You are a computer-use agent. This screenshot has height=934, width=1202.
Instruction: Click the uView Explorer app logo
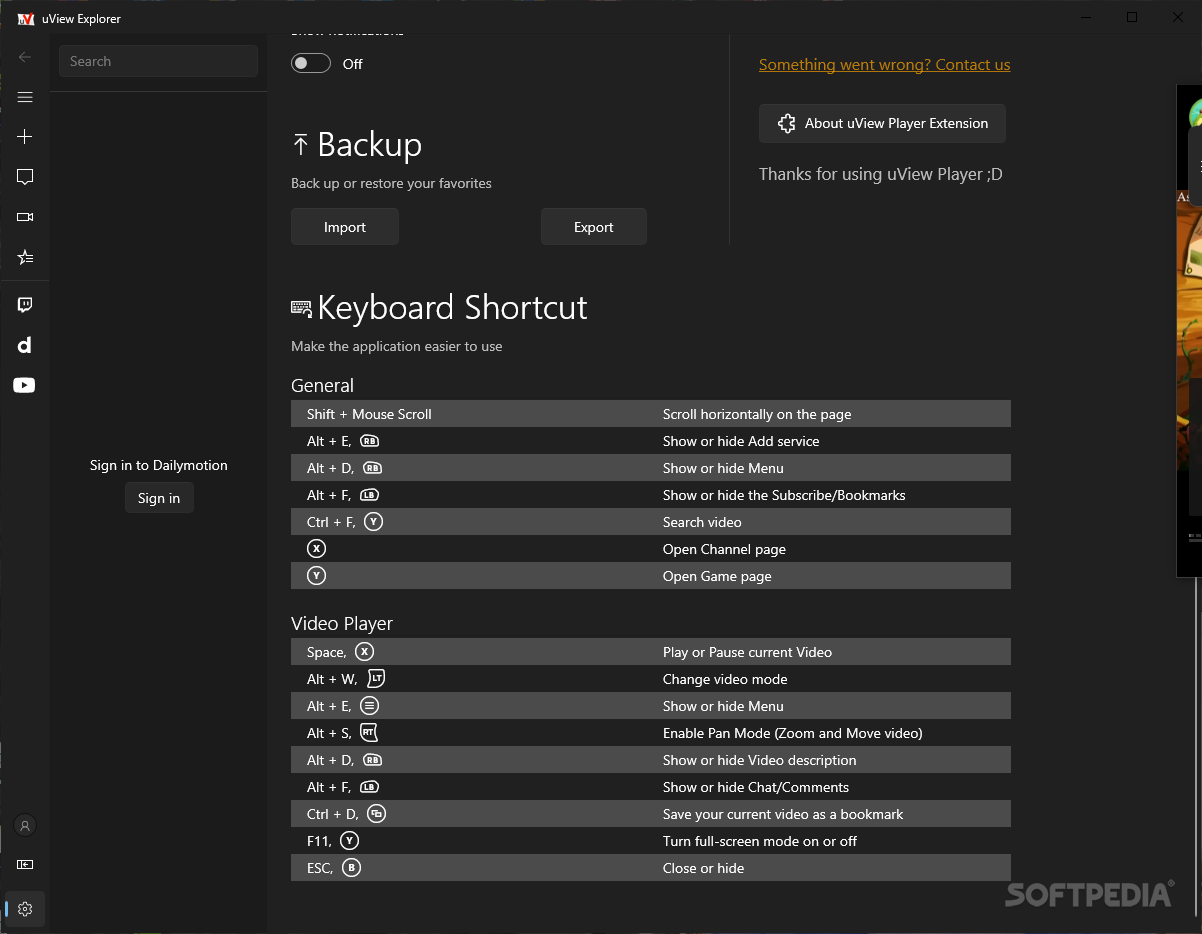click(26, 19)
